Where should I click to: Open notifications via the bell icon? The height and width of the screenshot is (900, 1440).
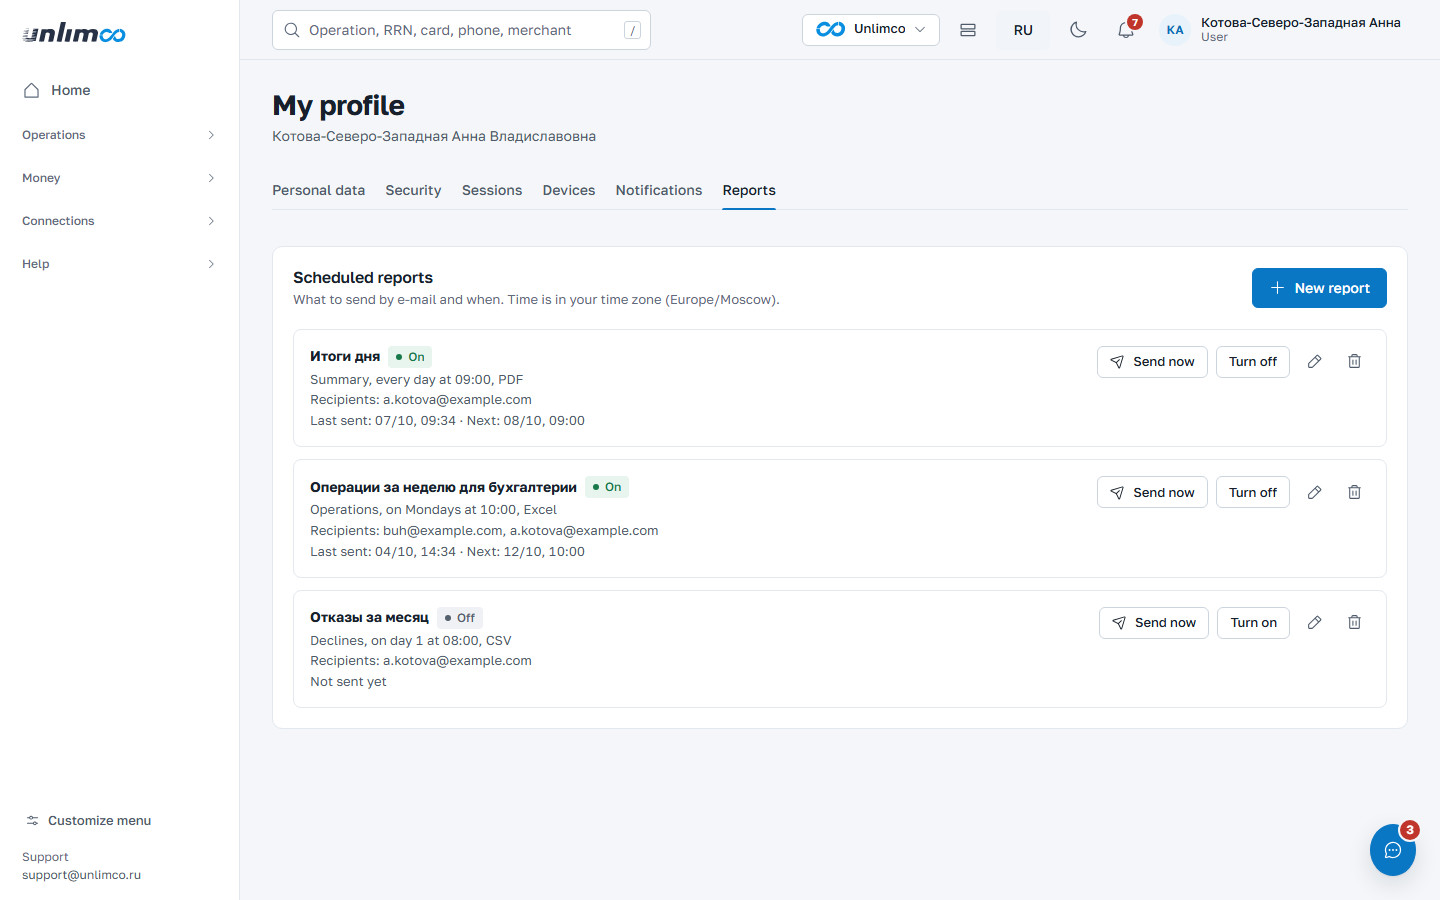coord(1126,30)
